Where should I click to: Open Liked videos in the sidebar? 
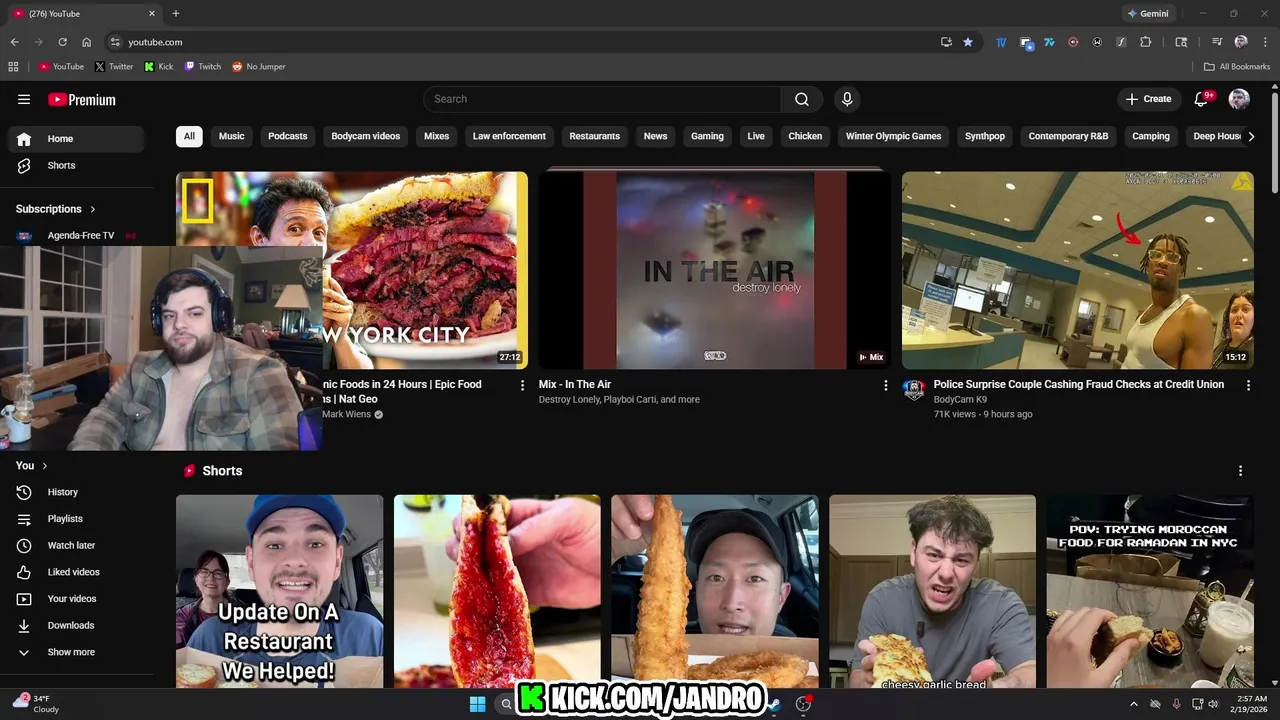click(x=76, y=572)
